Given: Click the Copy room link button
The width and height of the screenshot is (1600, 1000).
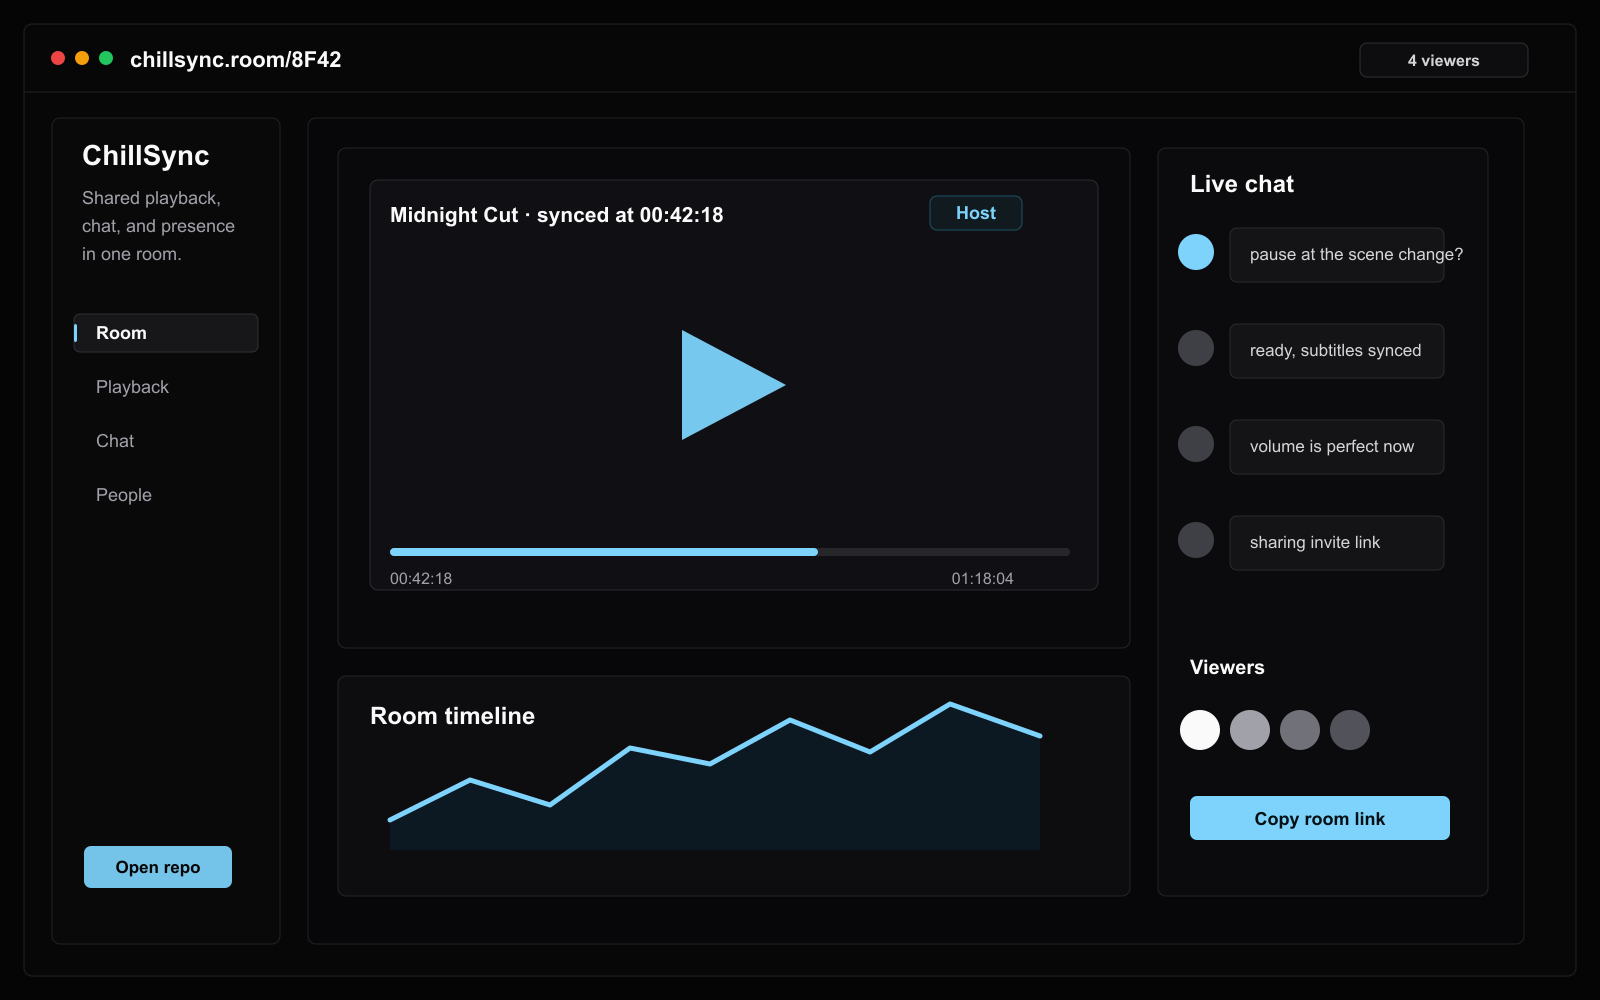Looking at the screenshot, I should 1320,818.
